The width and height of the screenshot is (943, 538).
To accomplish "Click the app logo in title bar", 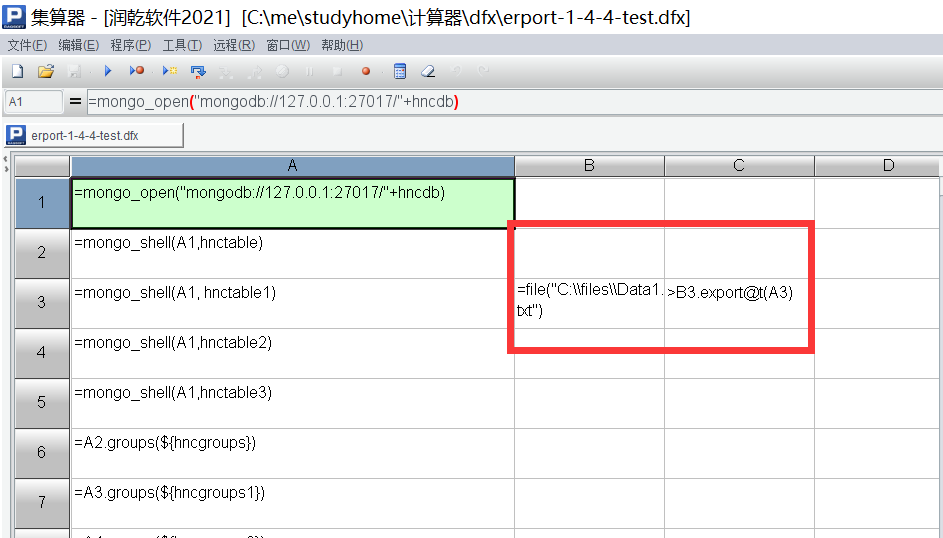I will tap(14, 17).
